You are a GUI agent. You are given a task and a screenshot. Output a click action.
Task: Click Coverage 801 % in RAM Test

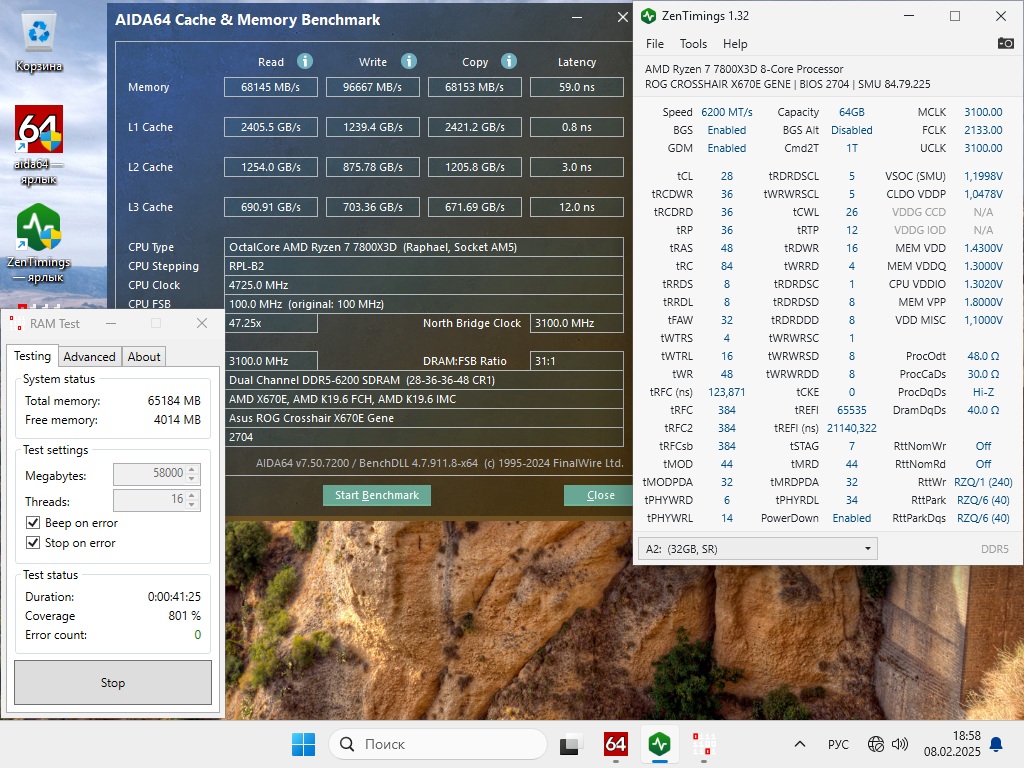click(184, 616)
